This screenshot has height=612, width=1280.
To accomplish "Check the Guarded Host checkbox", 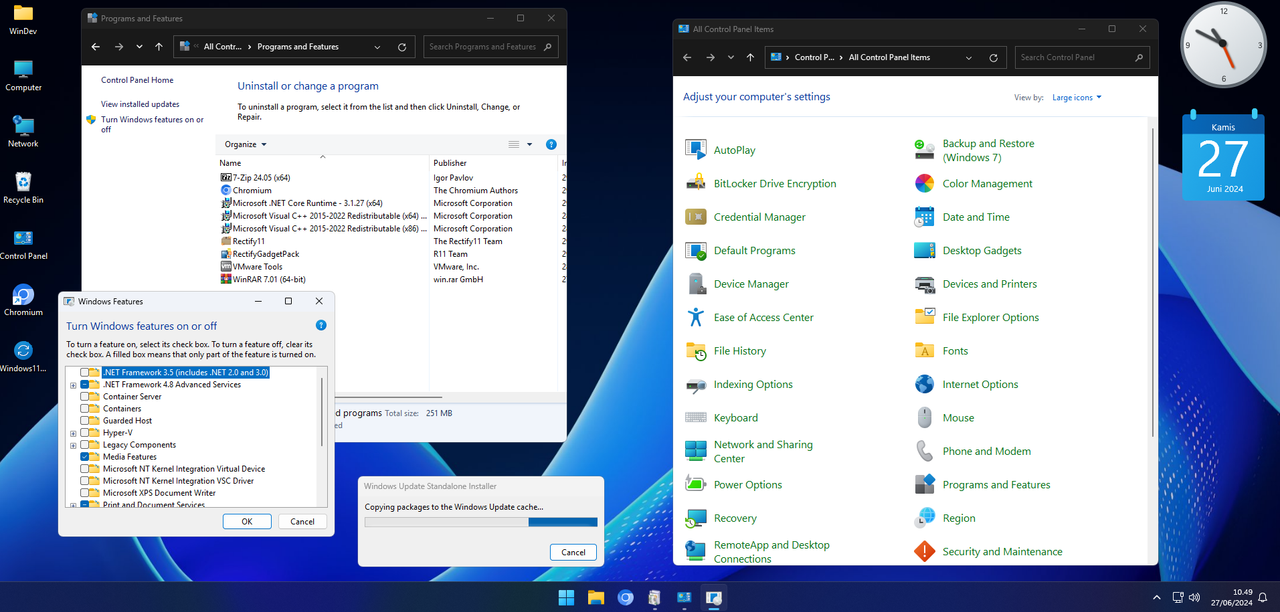I will pyautogui.click(x=85, y=420).
